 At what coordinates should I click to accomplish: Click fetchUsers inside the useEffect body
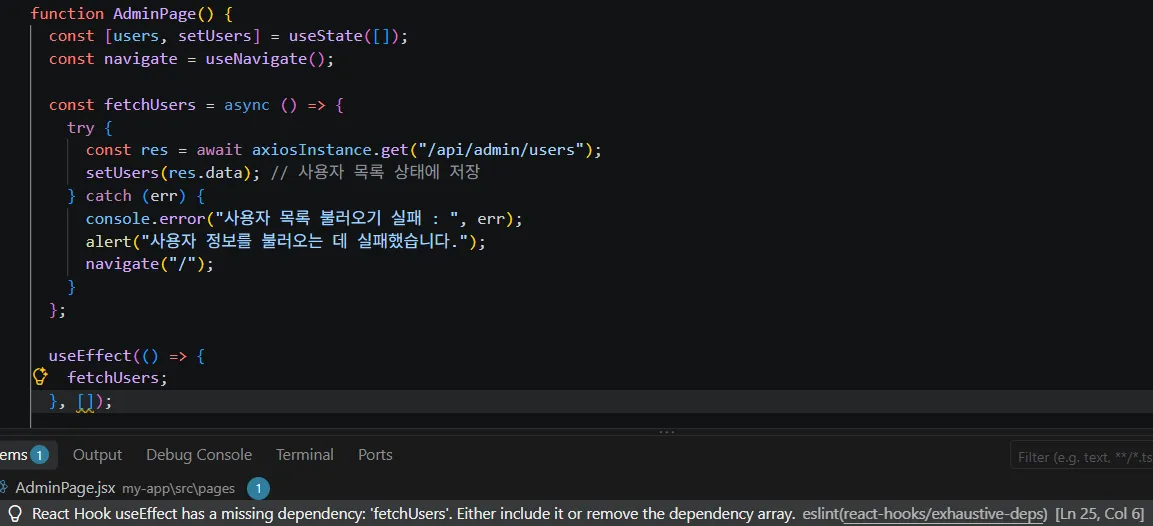[x=113, y=378]
